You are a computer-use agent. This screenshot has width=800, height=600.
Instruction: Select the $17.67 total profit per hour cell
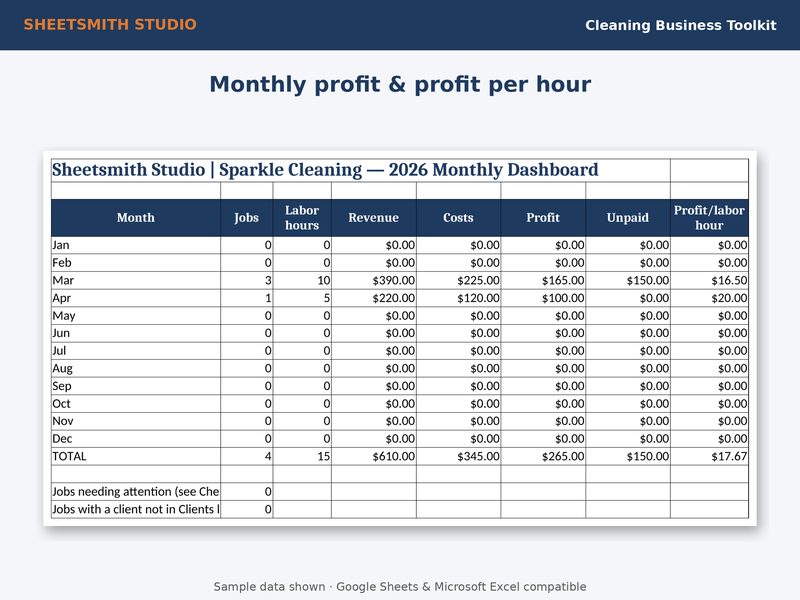coord(709,456)
